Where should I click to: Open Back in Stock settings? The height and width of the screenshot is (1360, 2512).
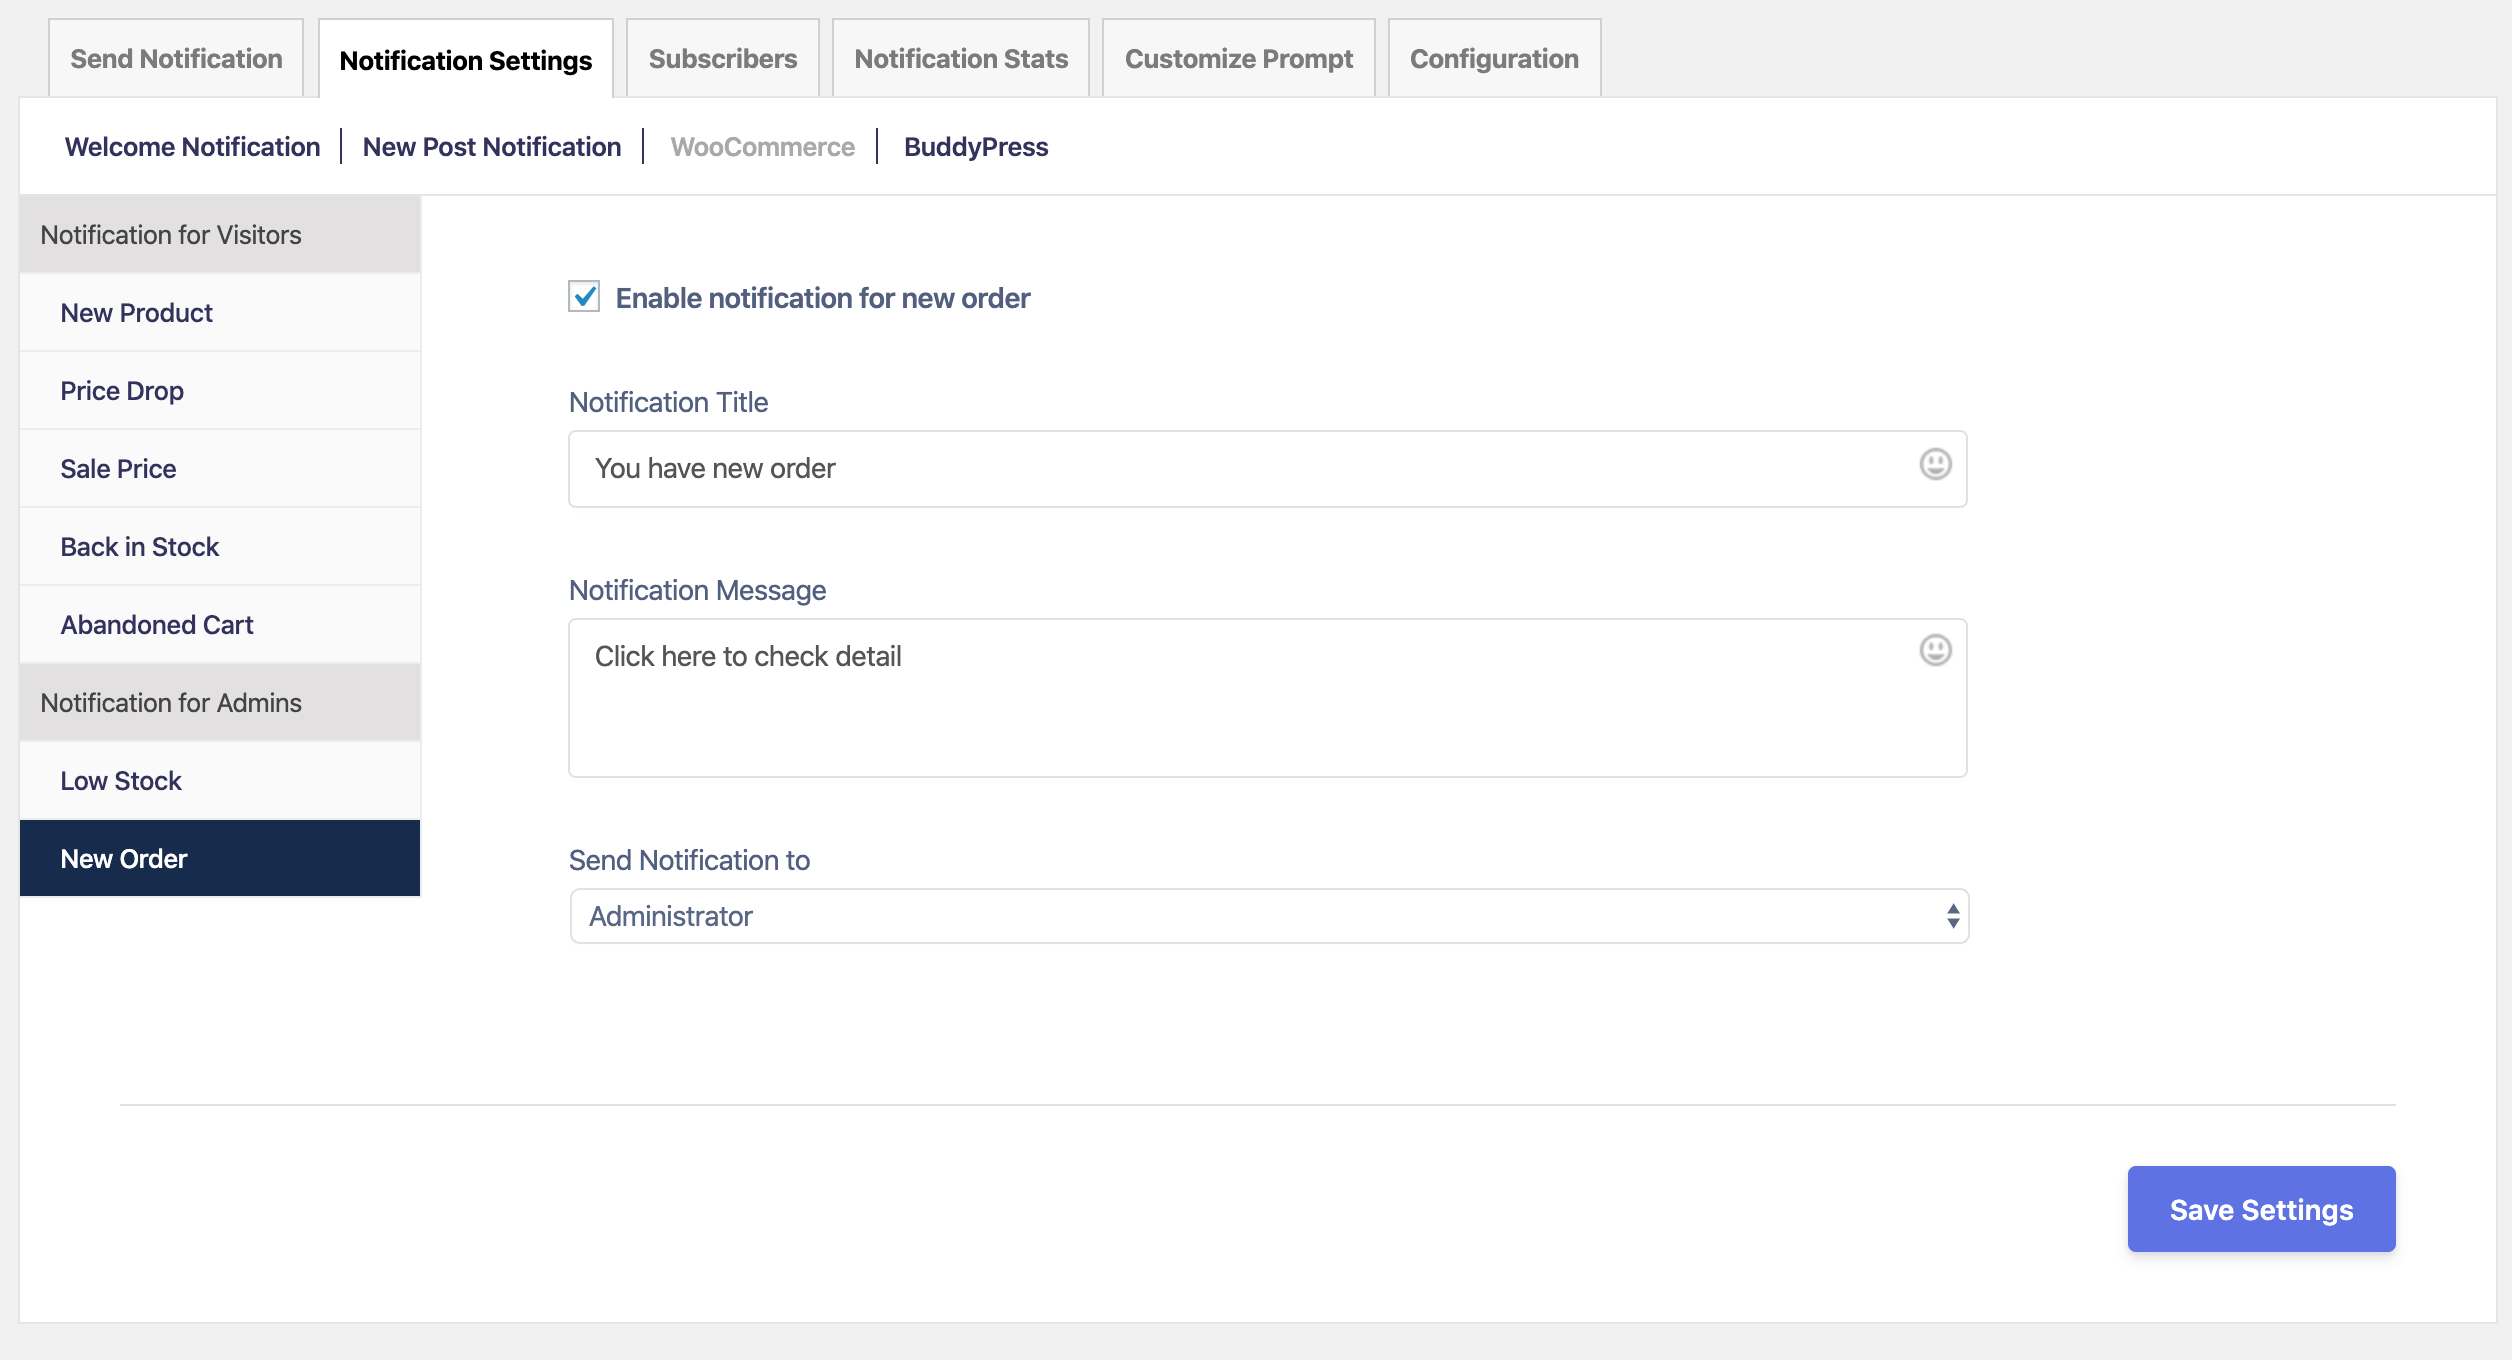139,547
